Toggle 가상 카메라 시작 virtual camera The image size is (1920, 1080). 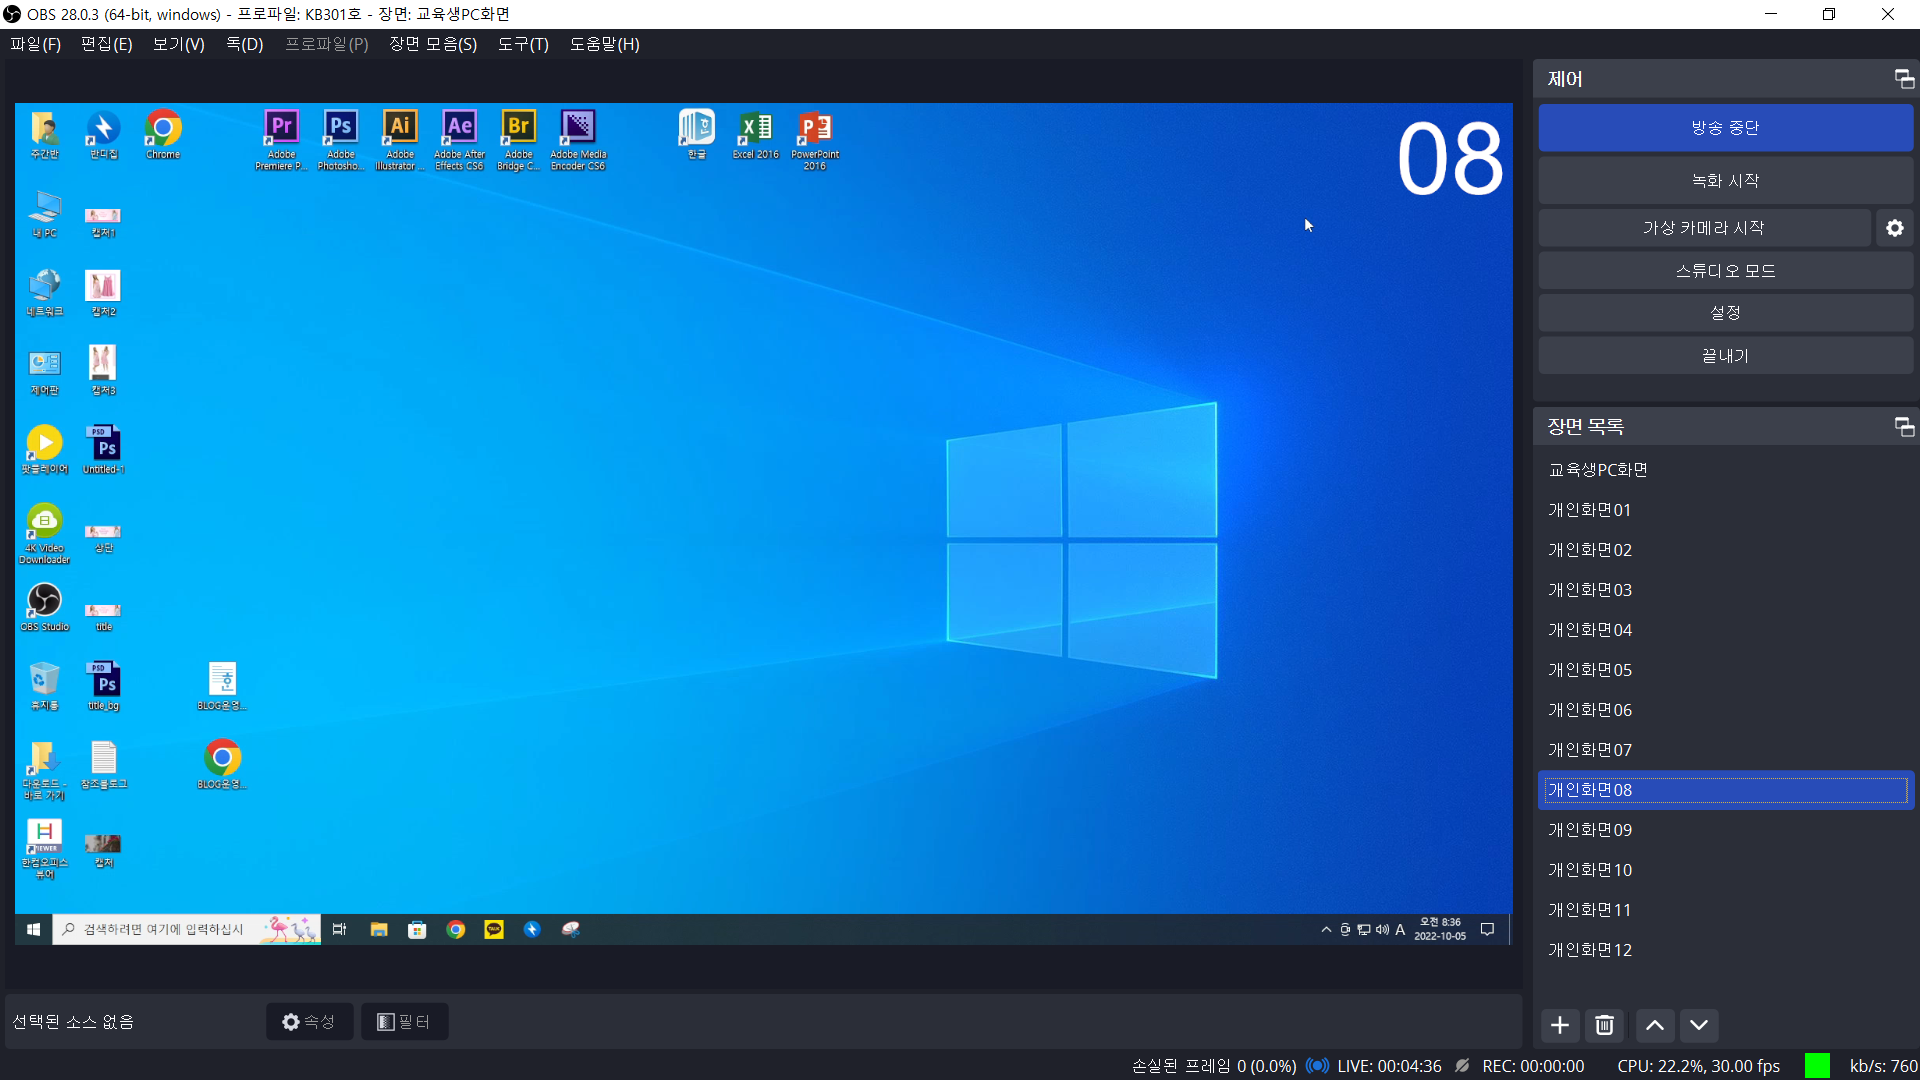click(1703, 228)
